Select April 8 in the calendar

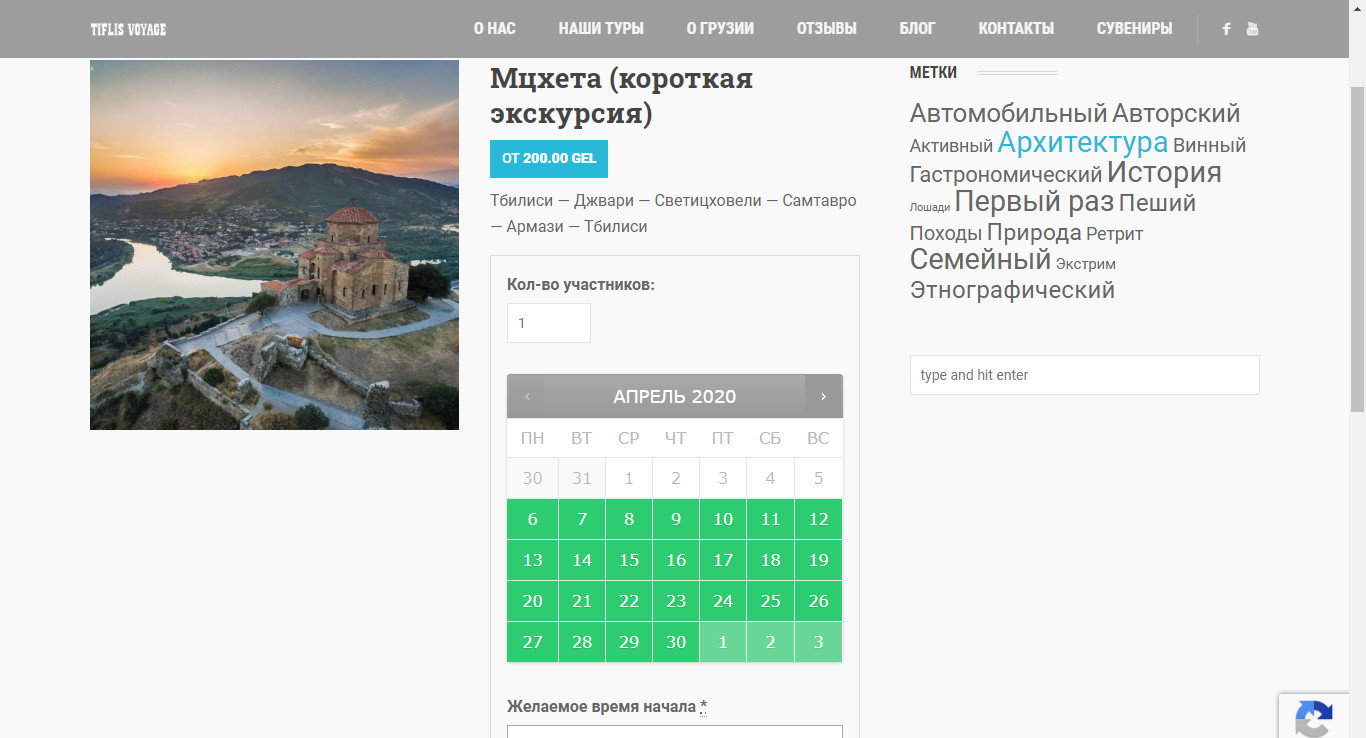click(628, 519)
